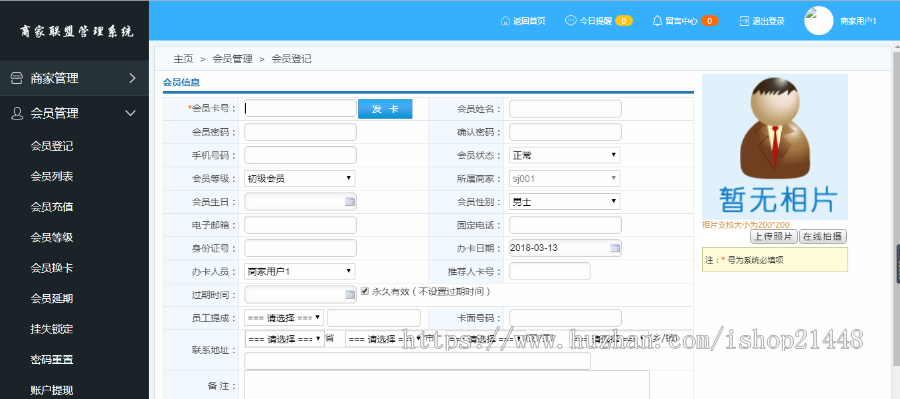This screenshot has height=399, width=900.
Task: Click the logout icon beside 退出登录
Action: click(x=744, y=21)
